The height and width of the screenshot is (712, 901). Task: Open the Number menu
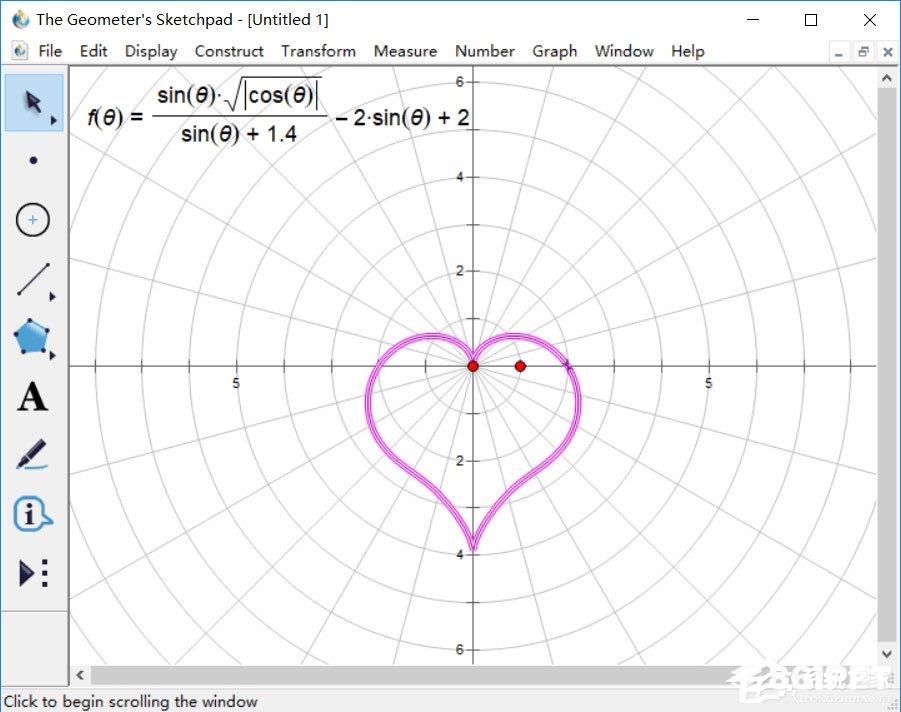(x=484, y=51)
